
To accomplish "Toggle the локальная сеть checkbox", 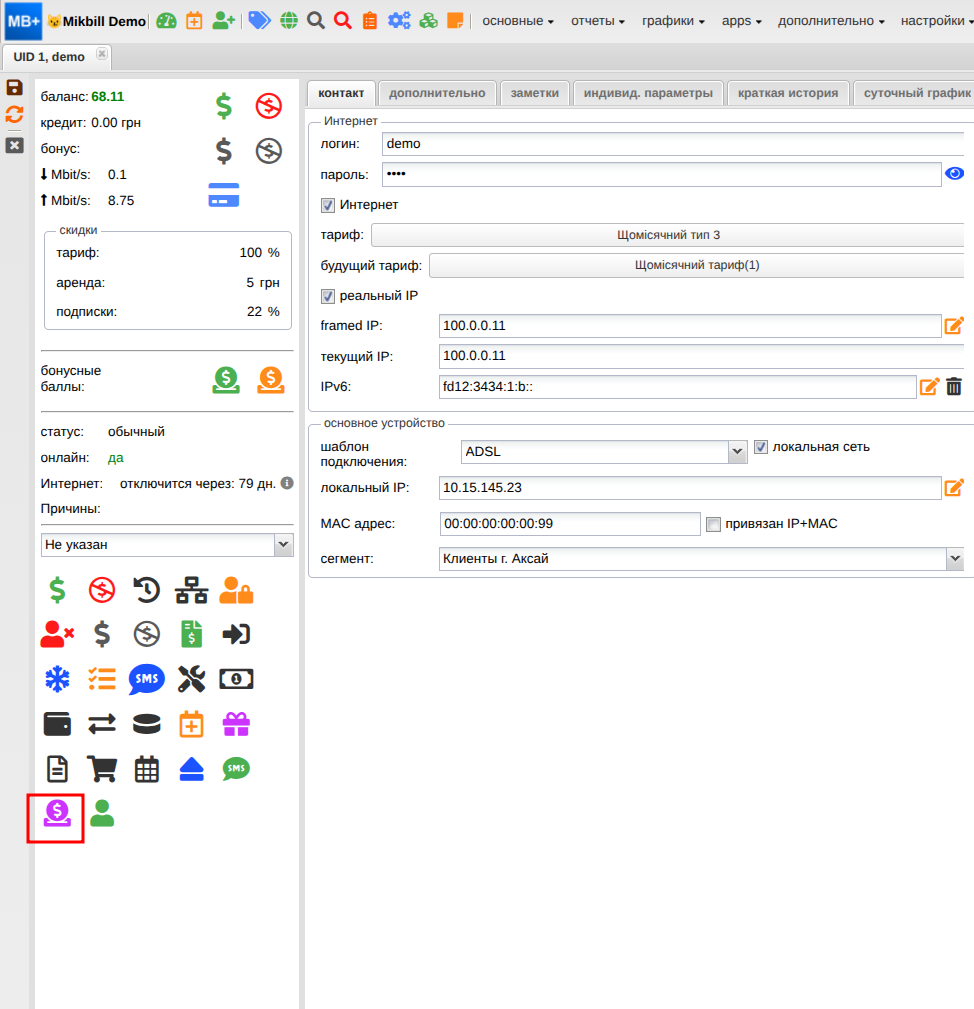I will (760, 447).
